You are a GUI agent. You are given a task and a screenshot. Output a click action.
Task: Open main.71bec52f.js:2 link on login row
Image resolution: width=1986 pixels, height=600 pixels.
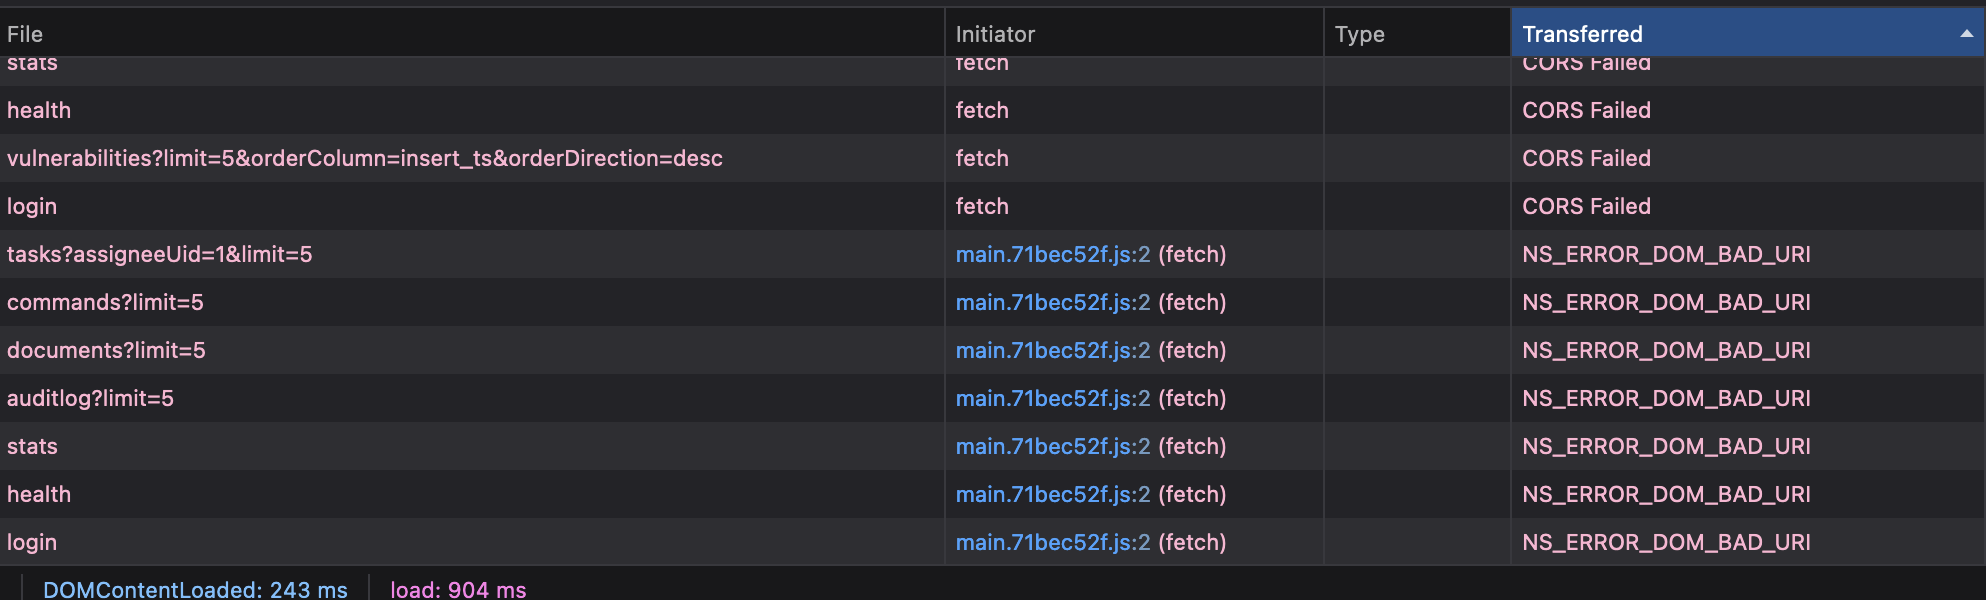(1050, 542)
